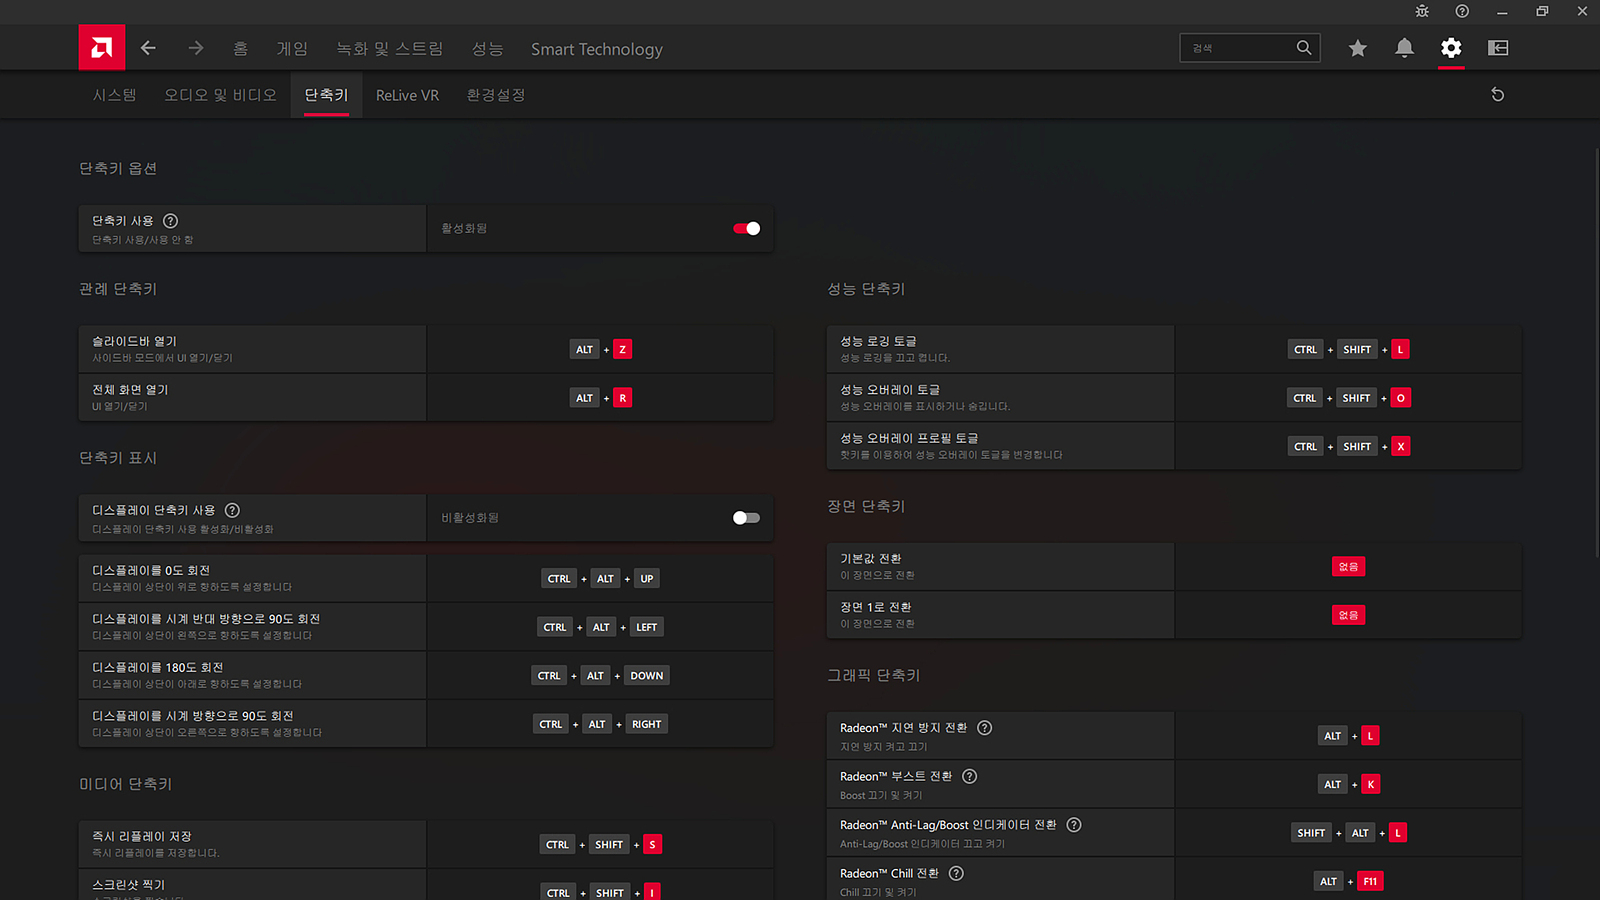This screenshot has height=900, width=1600.
Task: Switch to the 오디오 및 비디오 tab
Action: pos(220,95)
